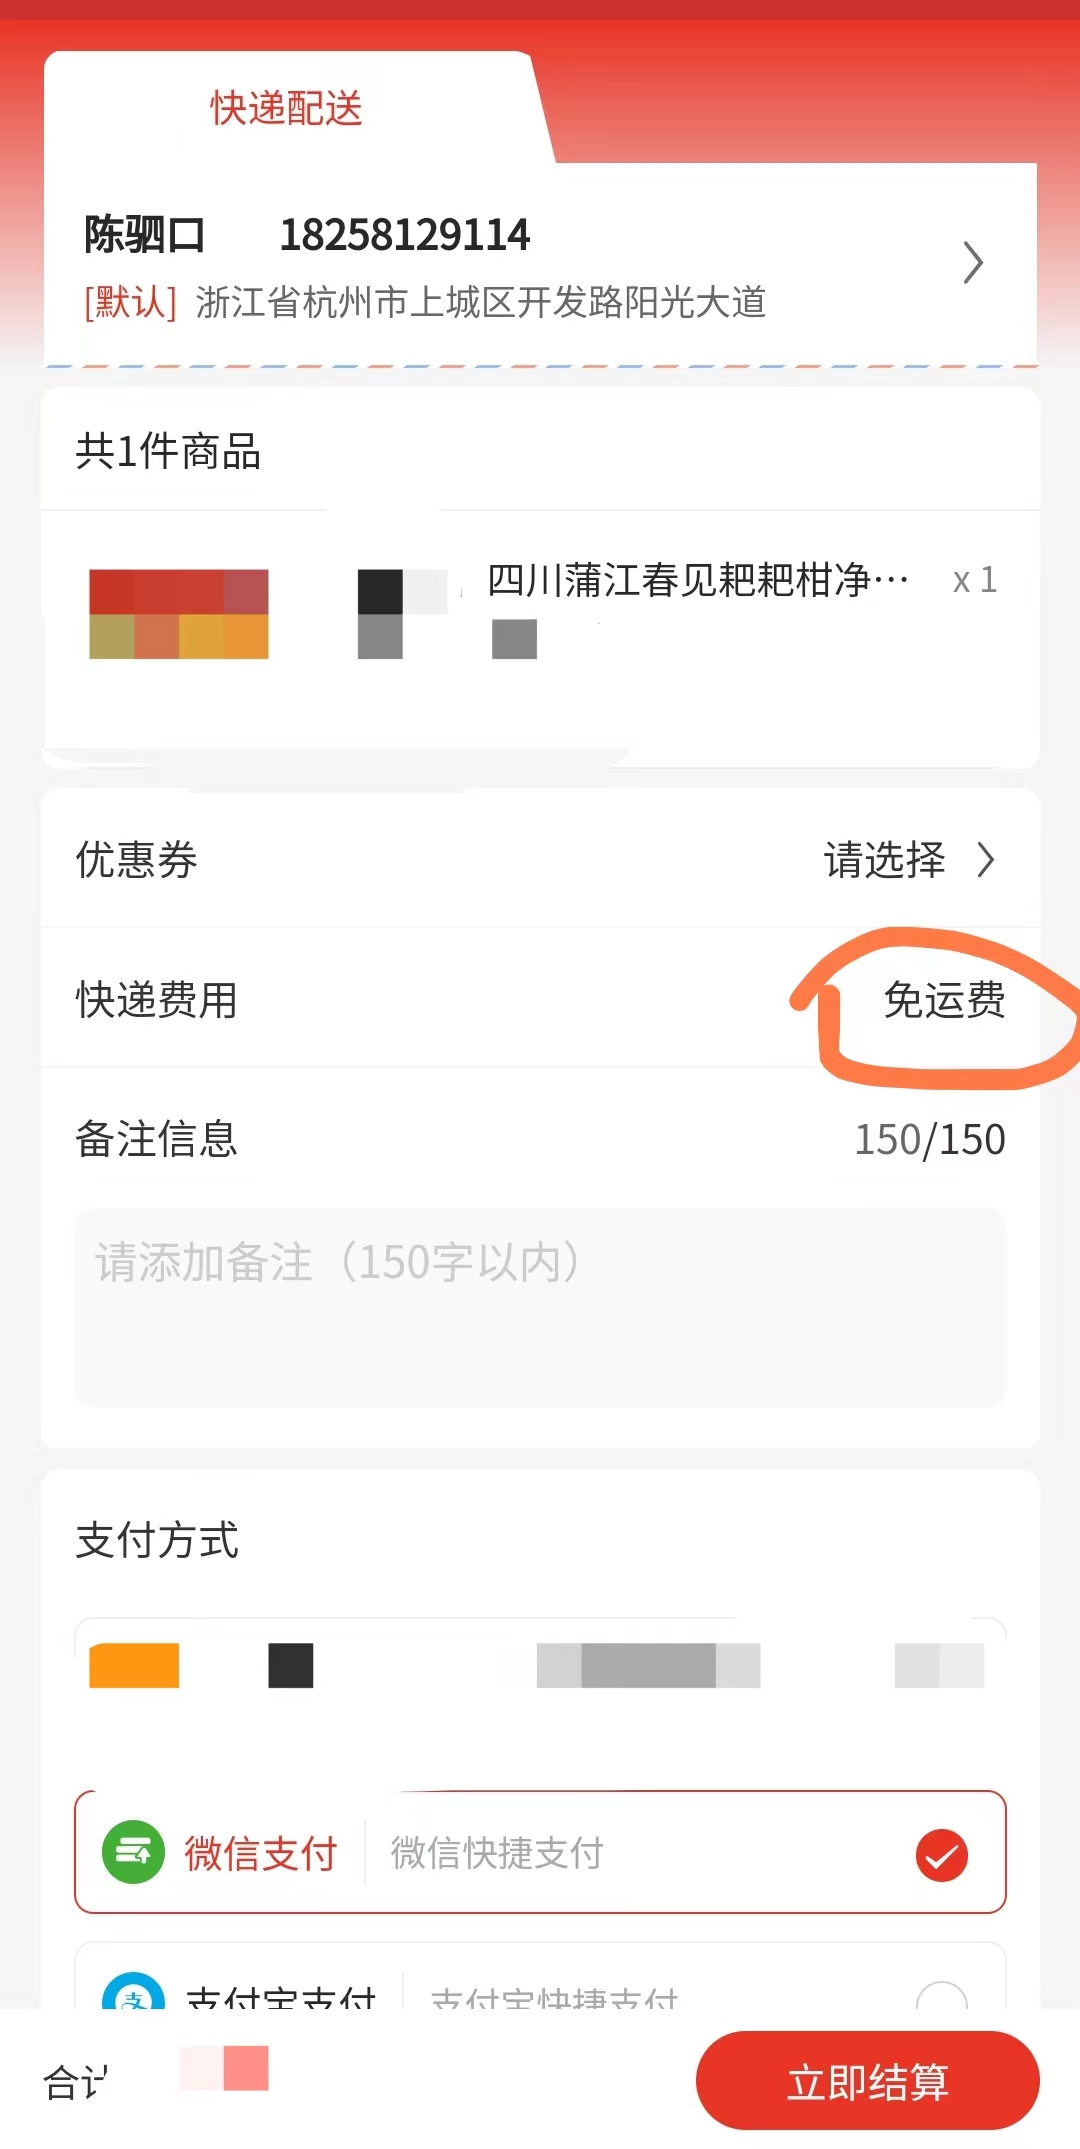Select the 支付宝支付 radio circle
Screen dimensions: 1080x2149
tap(942, 1994)
